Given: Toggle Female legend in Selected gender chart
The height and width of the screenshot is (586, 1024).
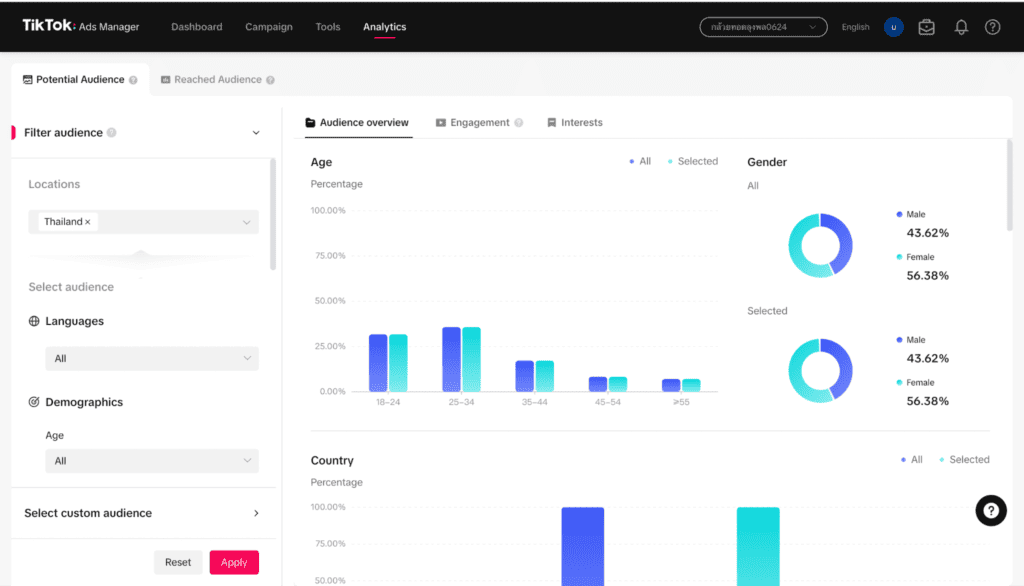Looking at the screenshot, I should (915, 382).
